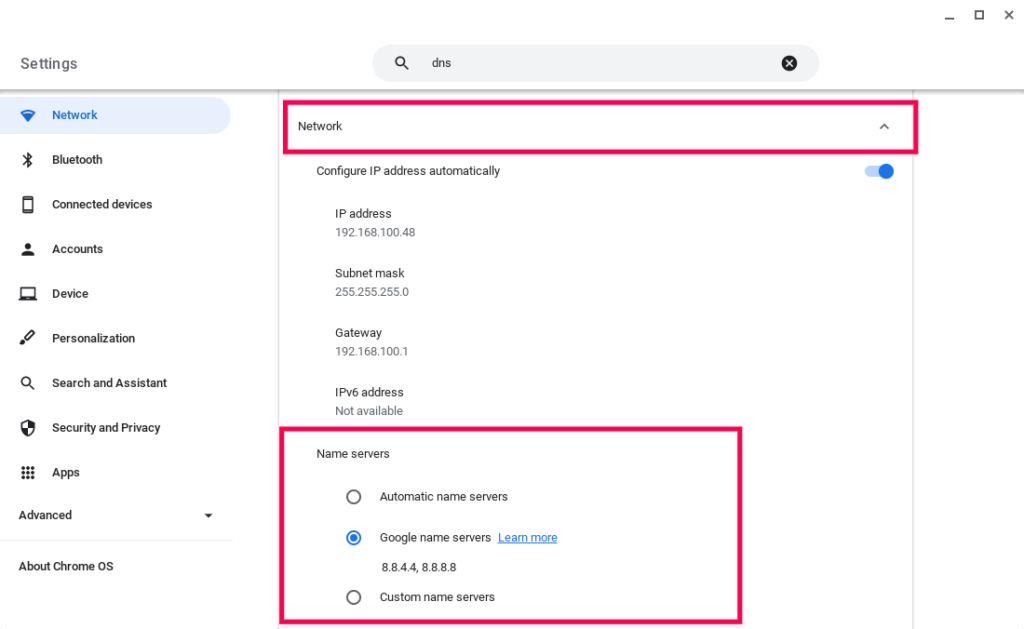Click the Settings title text
This screenshot has width=1024, height=629.
pyautogui.click(x=49, y=63)
